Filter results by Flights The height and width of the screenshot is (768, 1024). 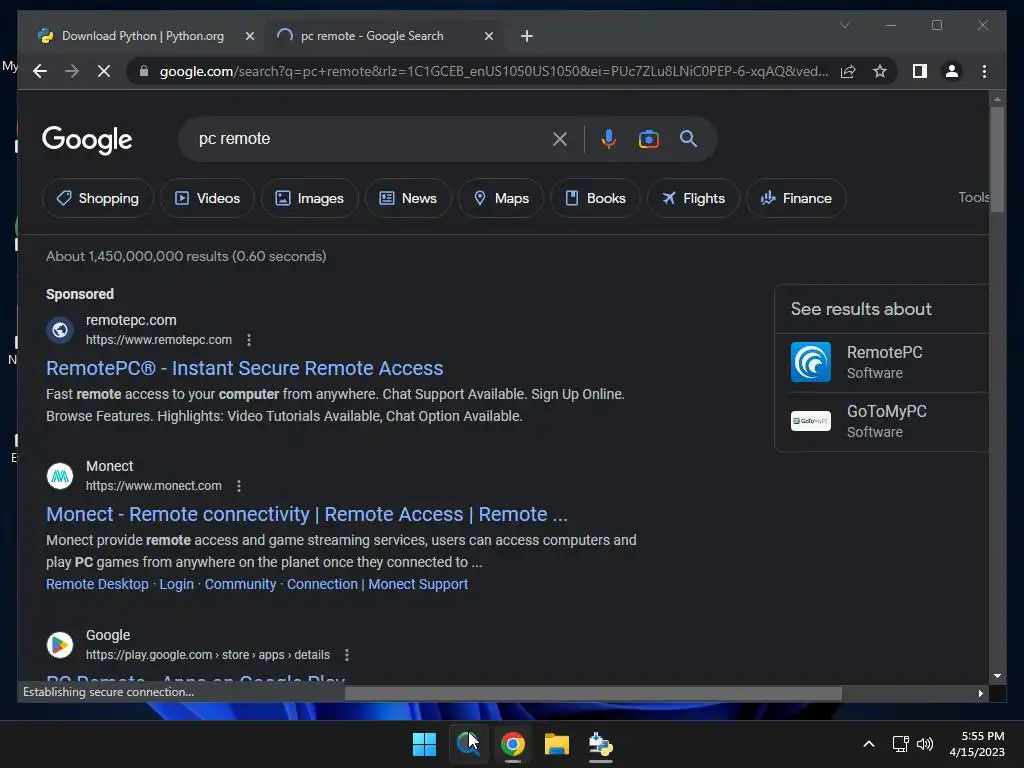coord(693,198)
